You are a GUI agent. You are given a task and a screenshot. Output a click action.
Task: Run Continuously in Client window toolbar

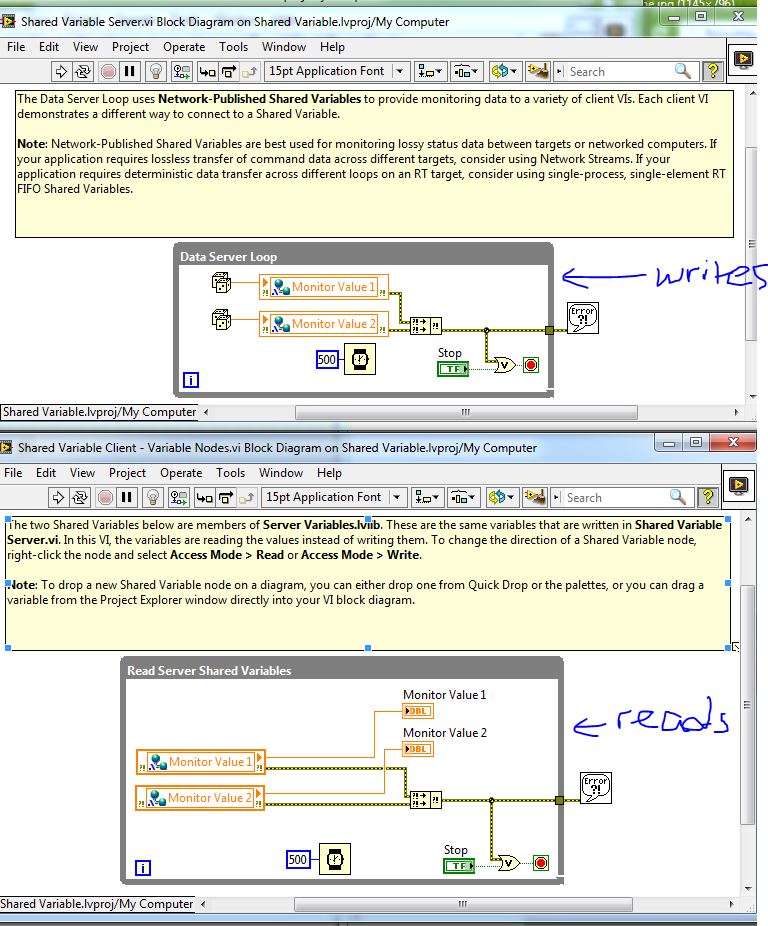tap(80, 498)
